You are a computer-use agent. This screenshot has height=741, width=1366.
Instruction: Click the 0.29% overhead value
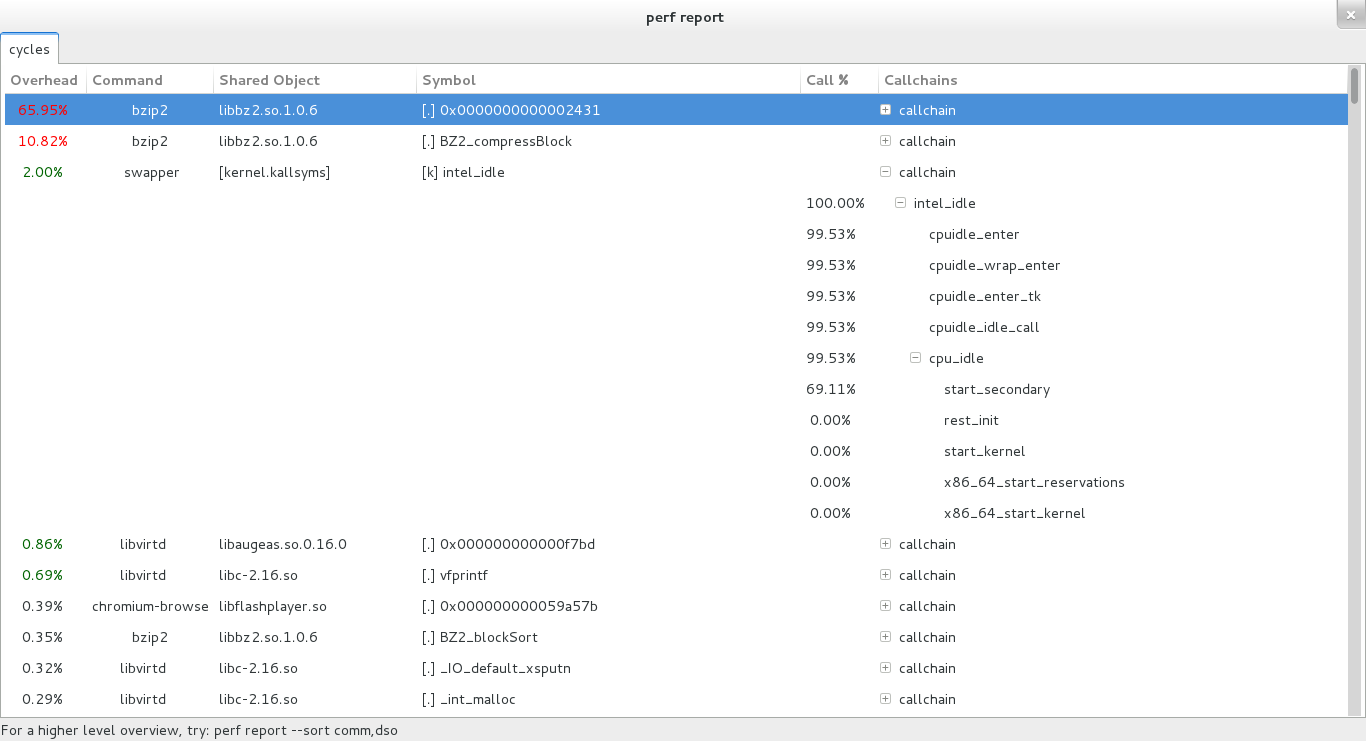[x=43, y=699]
